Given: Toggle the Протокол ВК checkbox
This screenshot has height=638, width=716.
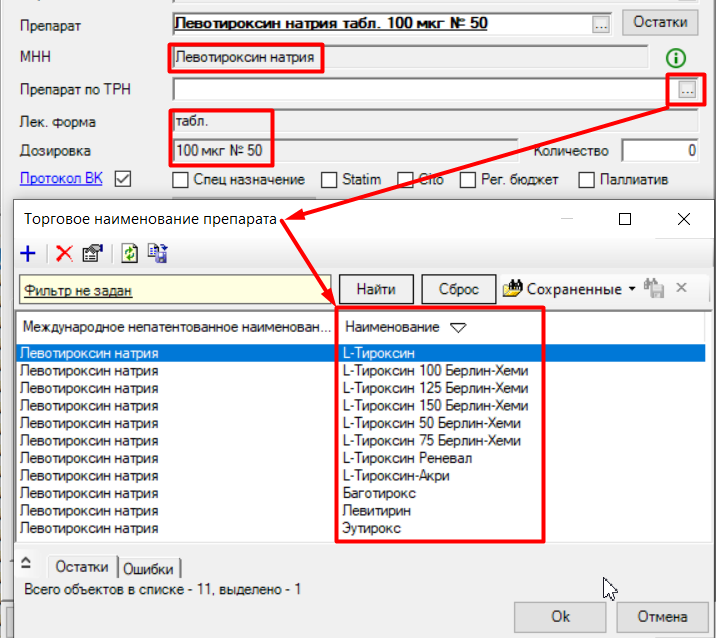Looking at the screenshot, I should coord(123,179).
